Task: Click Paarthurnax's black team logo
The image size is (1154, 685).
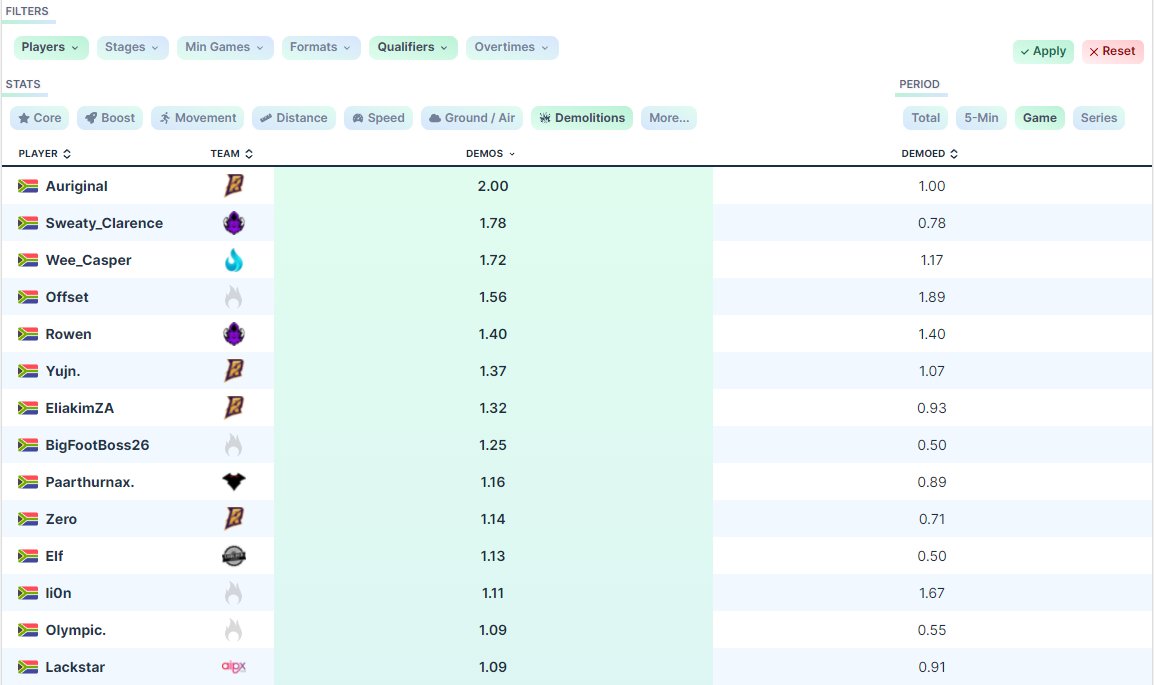Action: click(233, 482)
